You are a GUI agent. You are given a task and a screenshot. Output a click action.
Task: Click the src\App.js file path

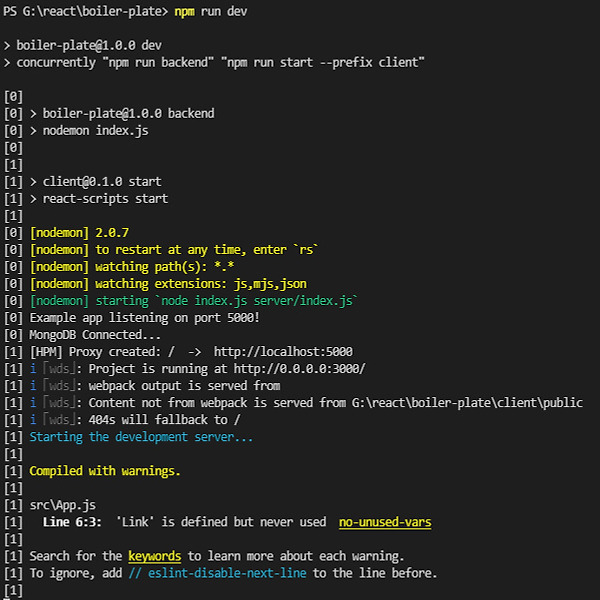click(x=63, y=505)
